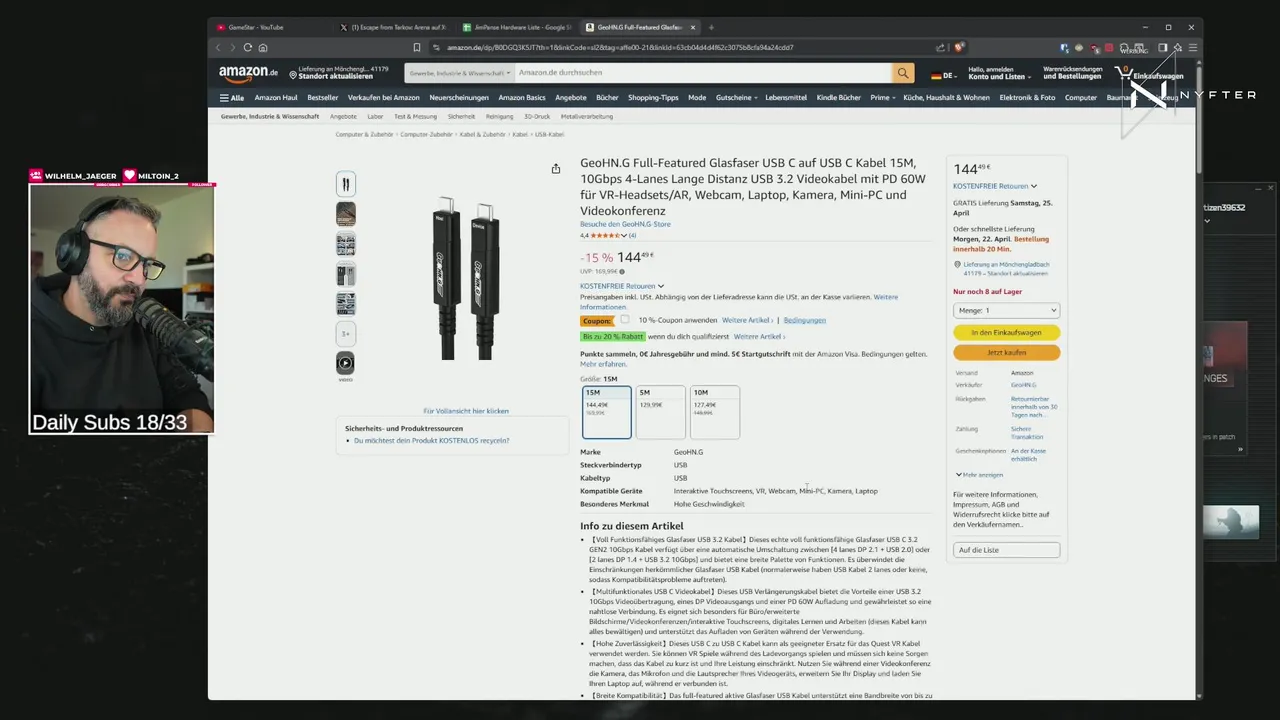This screenshot has width=1280, height=720.
Task: Open the browser home page icon
Action: [x=263, y=47]
